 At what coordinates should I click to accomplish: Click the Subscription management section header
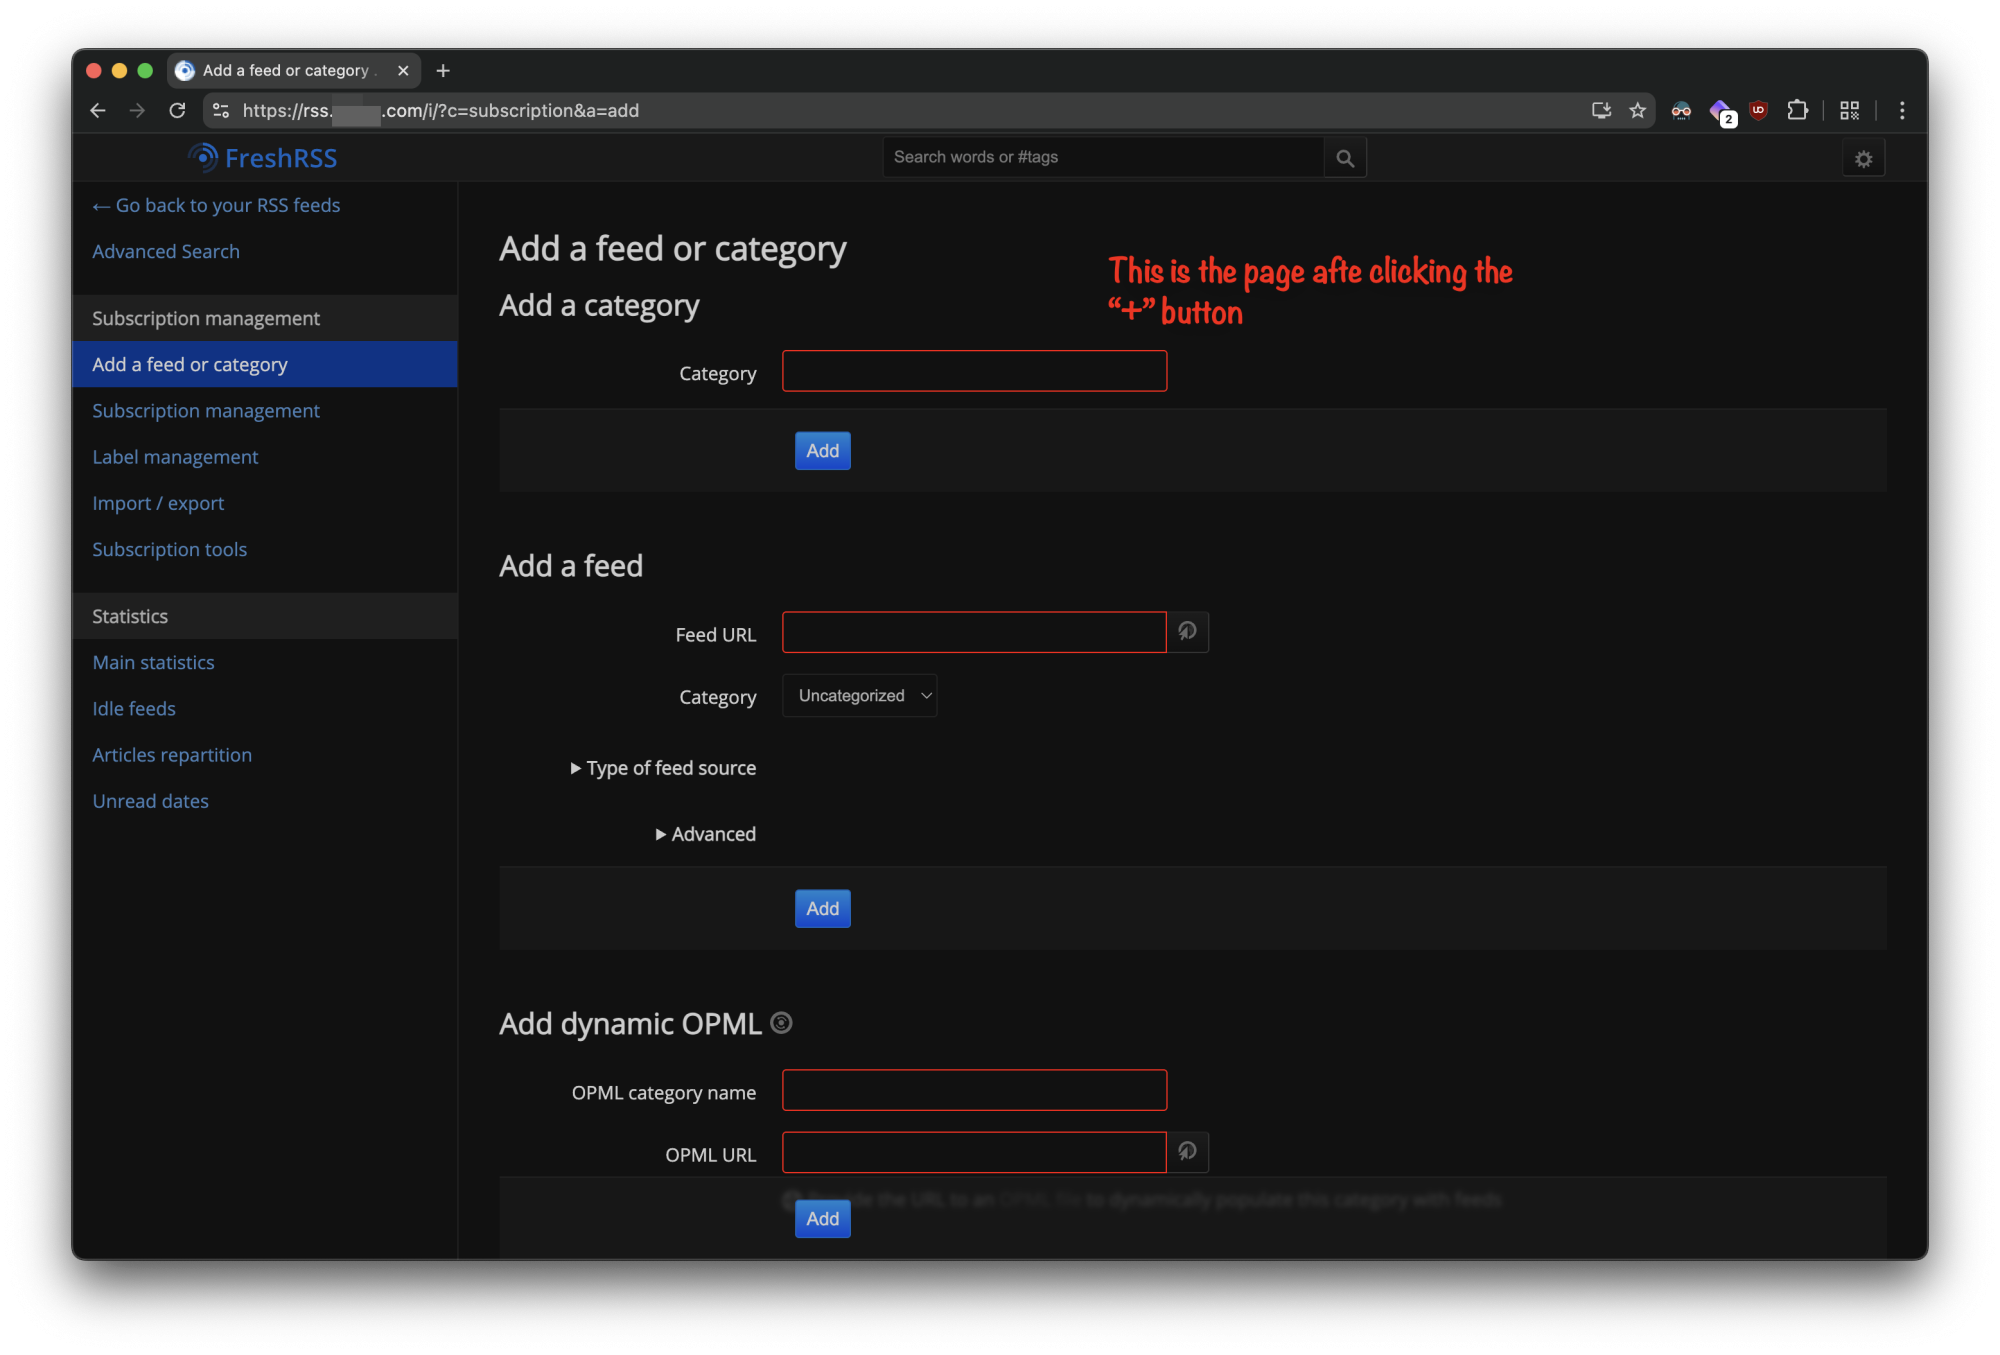(x=265, y=318)
